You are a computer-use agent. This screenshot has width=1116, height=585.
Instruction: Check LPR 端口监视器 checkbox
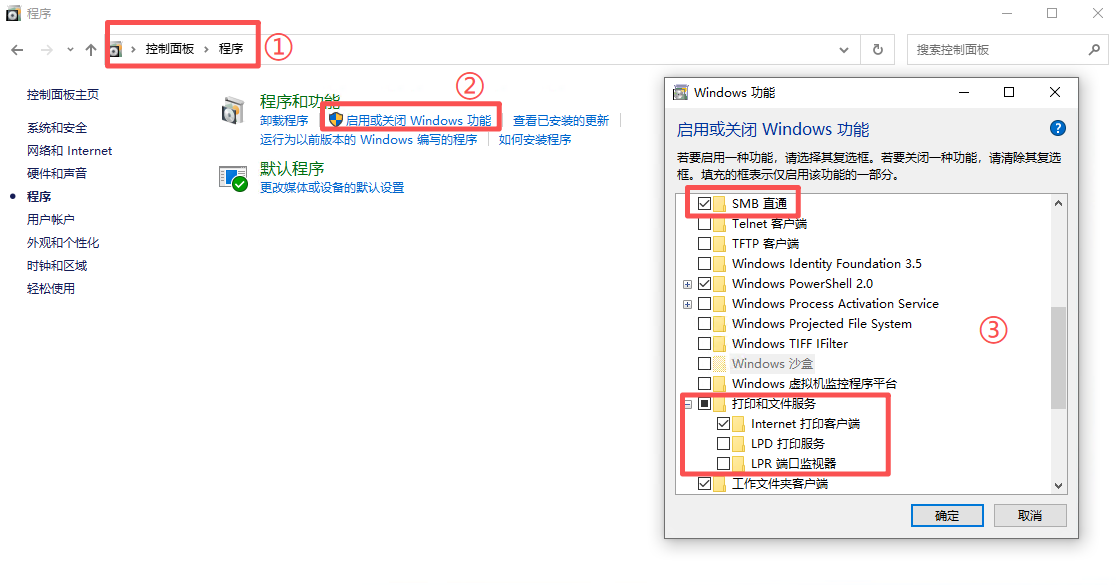click(x=724, y=463)
